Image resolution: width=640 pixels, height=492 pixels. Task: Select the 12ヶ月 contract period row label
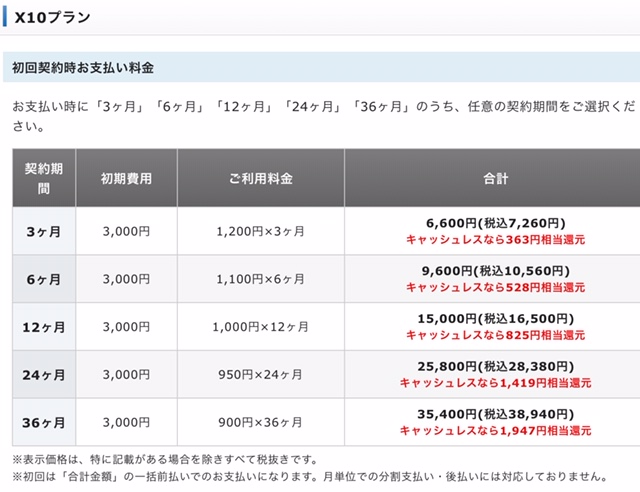tap(43, 327)
